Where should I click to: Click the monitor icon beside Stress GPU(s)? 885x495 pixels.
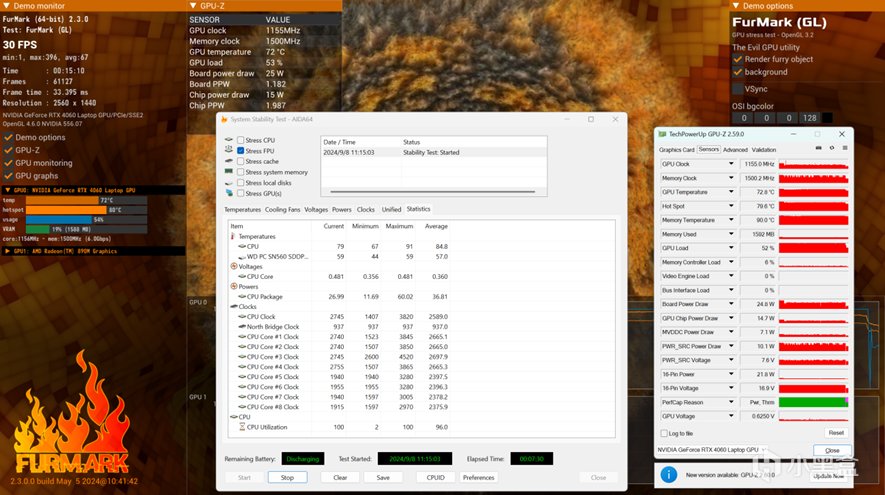pos(229,193)
